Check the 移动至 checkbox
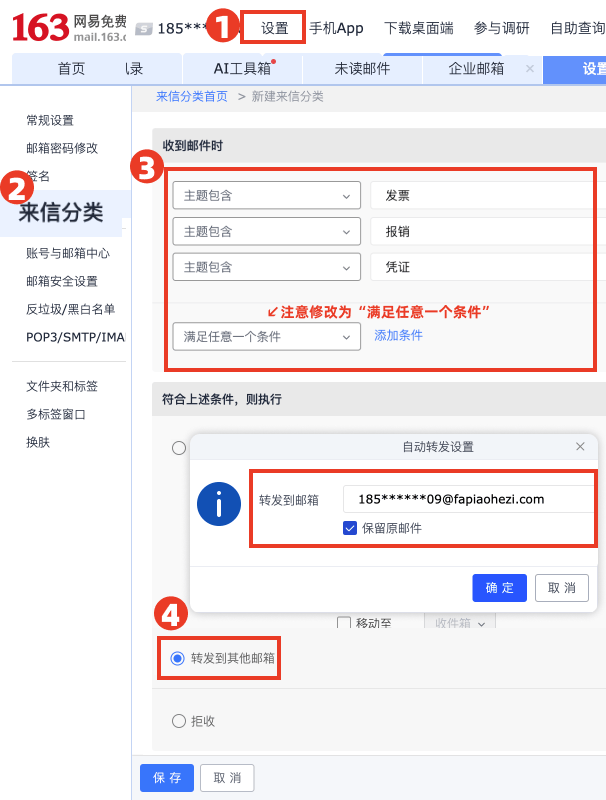 [344, 623]
